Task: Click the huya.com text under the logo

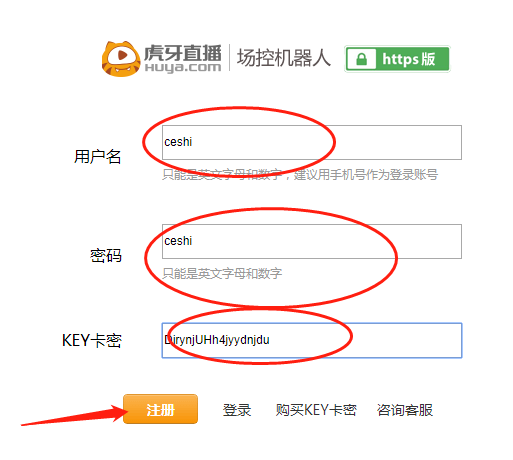Action: point(183,68)
